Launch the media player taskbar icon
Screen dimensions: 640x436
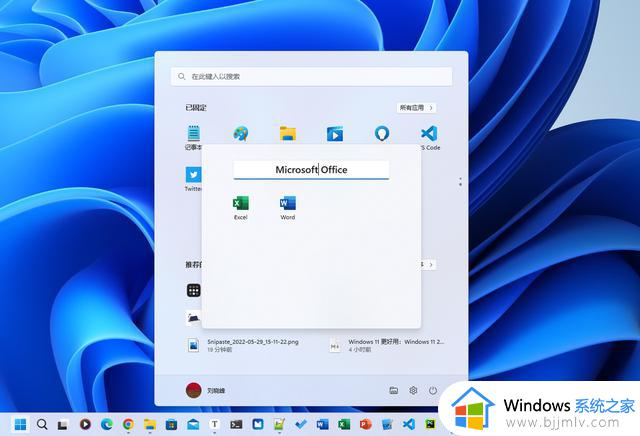85,425
